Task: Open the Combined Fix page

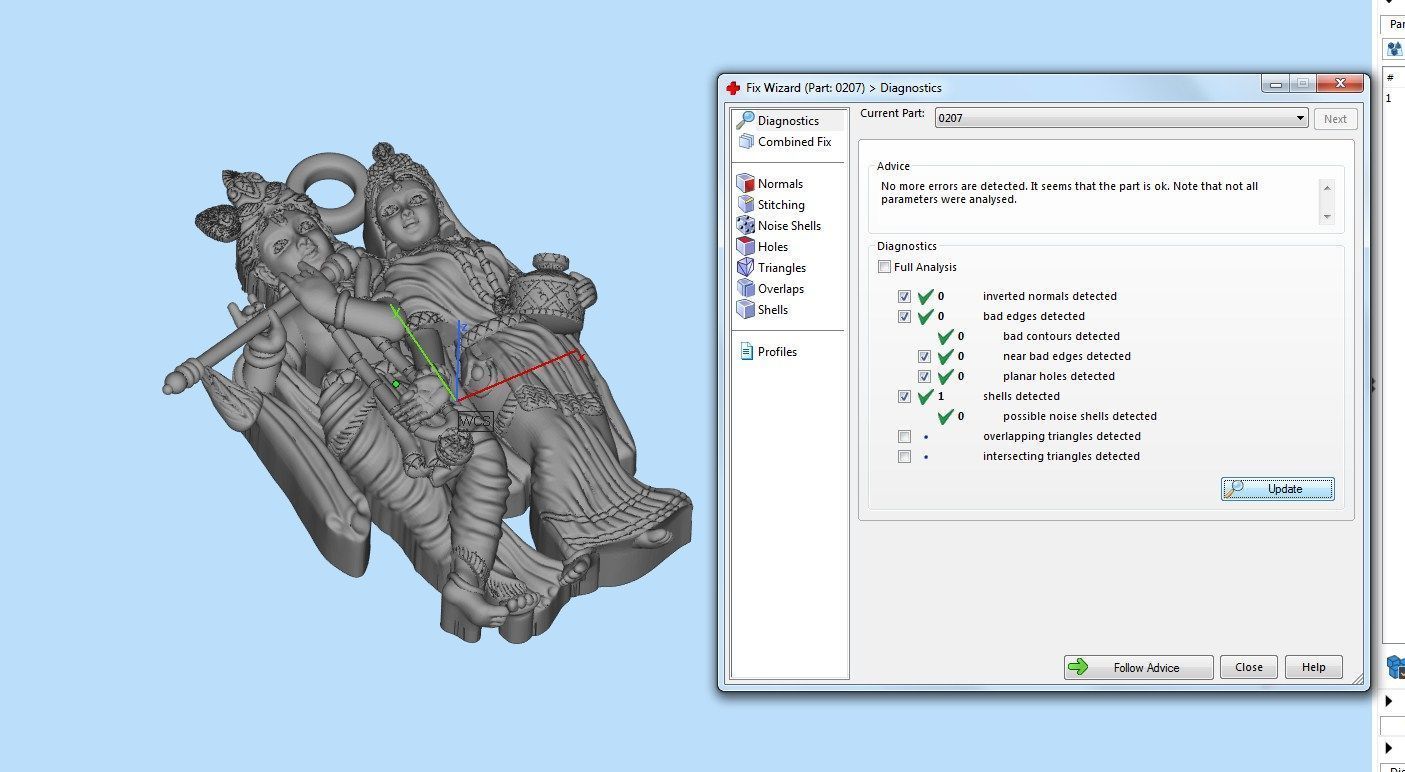Action: point(785,142)
